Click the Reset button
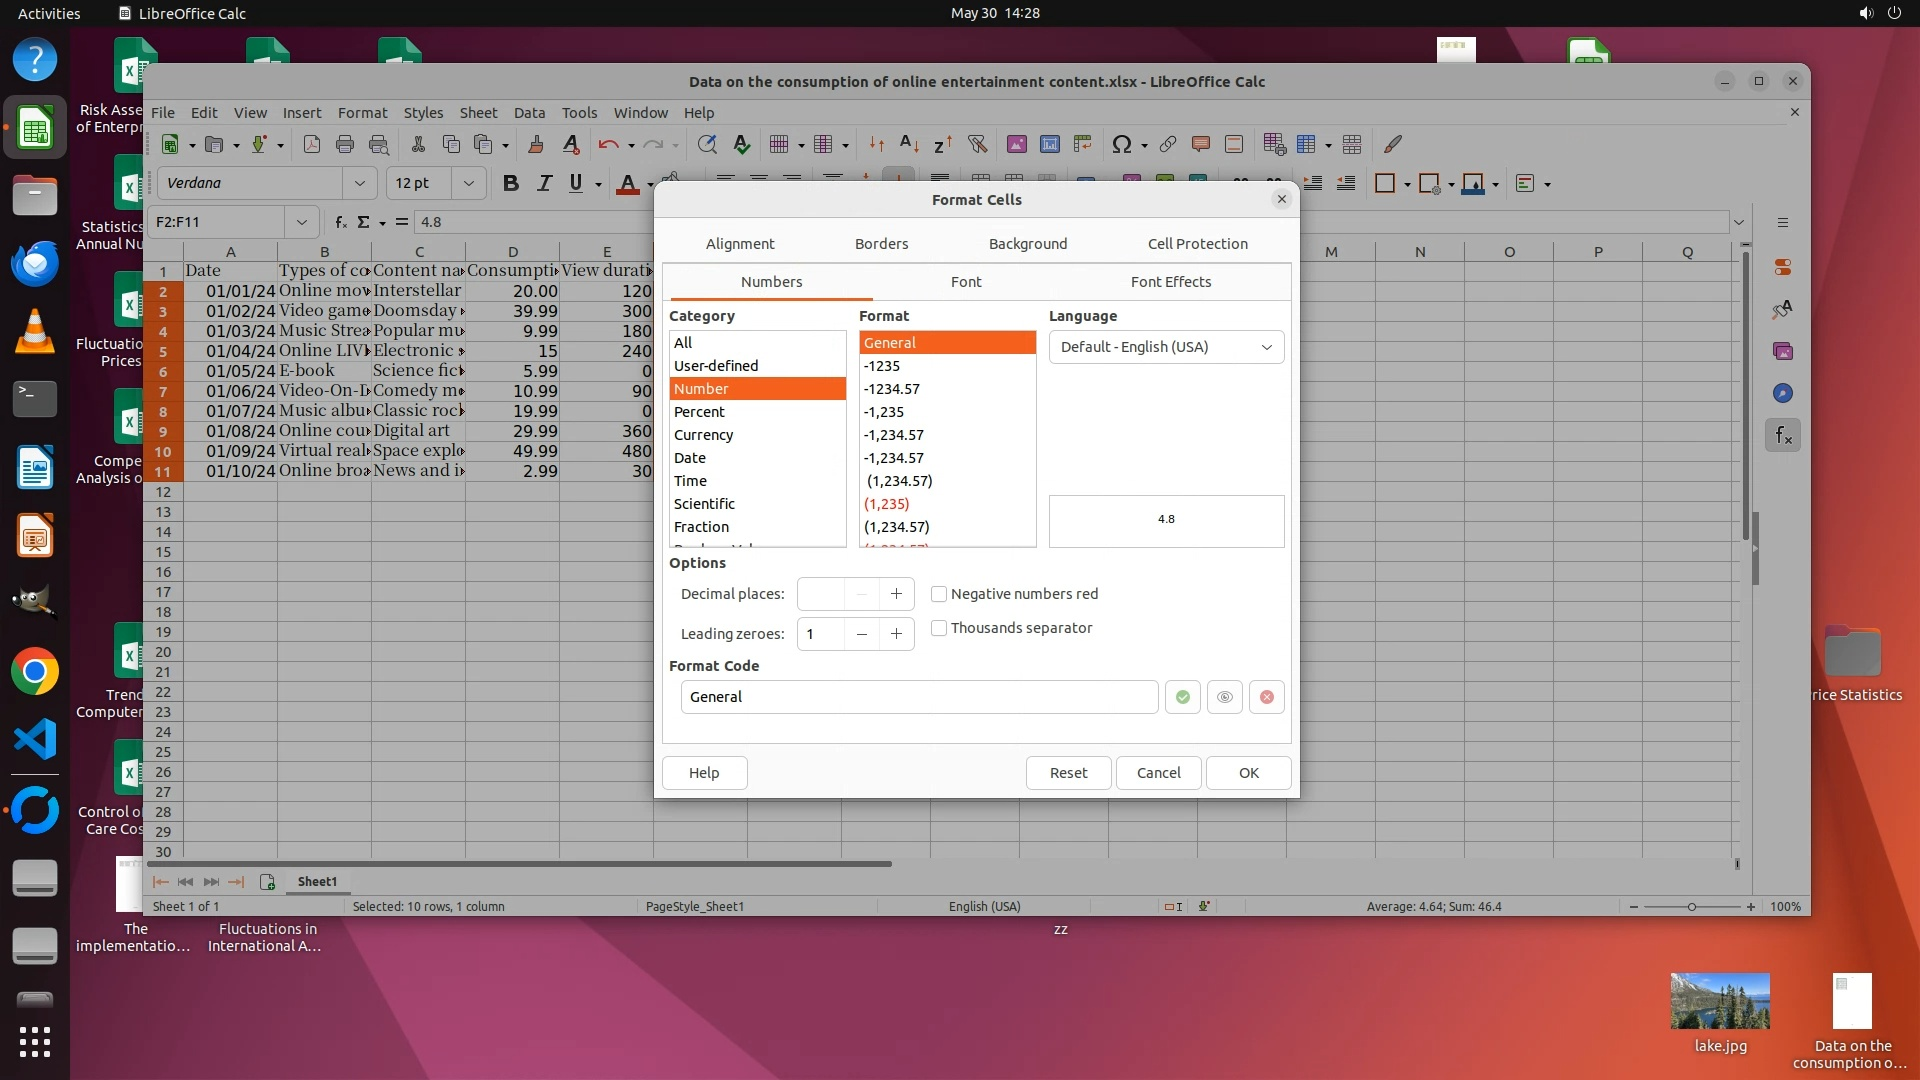The height and width of the screenshot is (1080, 1920). tap(1068, 773)
